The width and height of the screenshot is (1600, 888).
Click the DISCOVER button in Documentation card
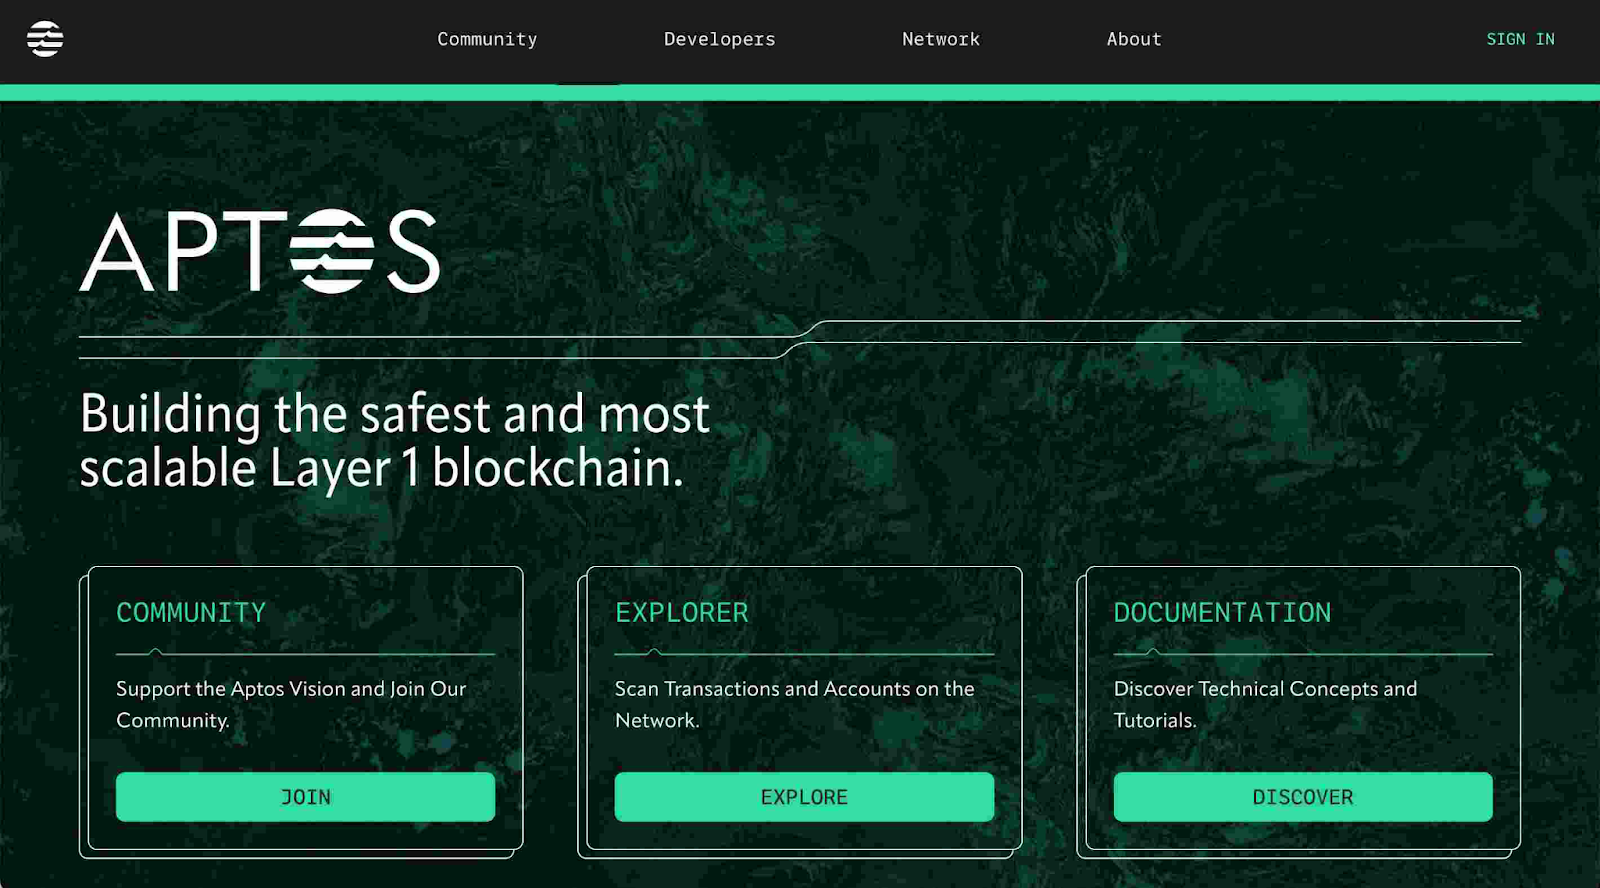pyautogui.click(x=1303, y=797)
